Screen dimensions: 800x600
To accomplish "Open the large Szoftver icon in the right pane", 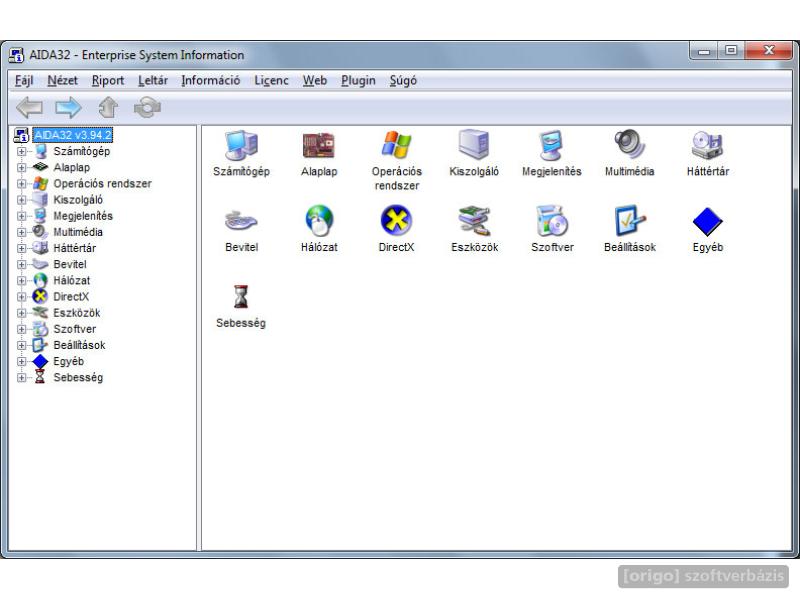I will click(552, 221).
